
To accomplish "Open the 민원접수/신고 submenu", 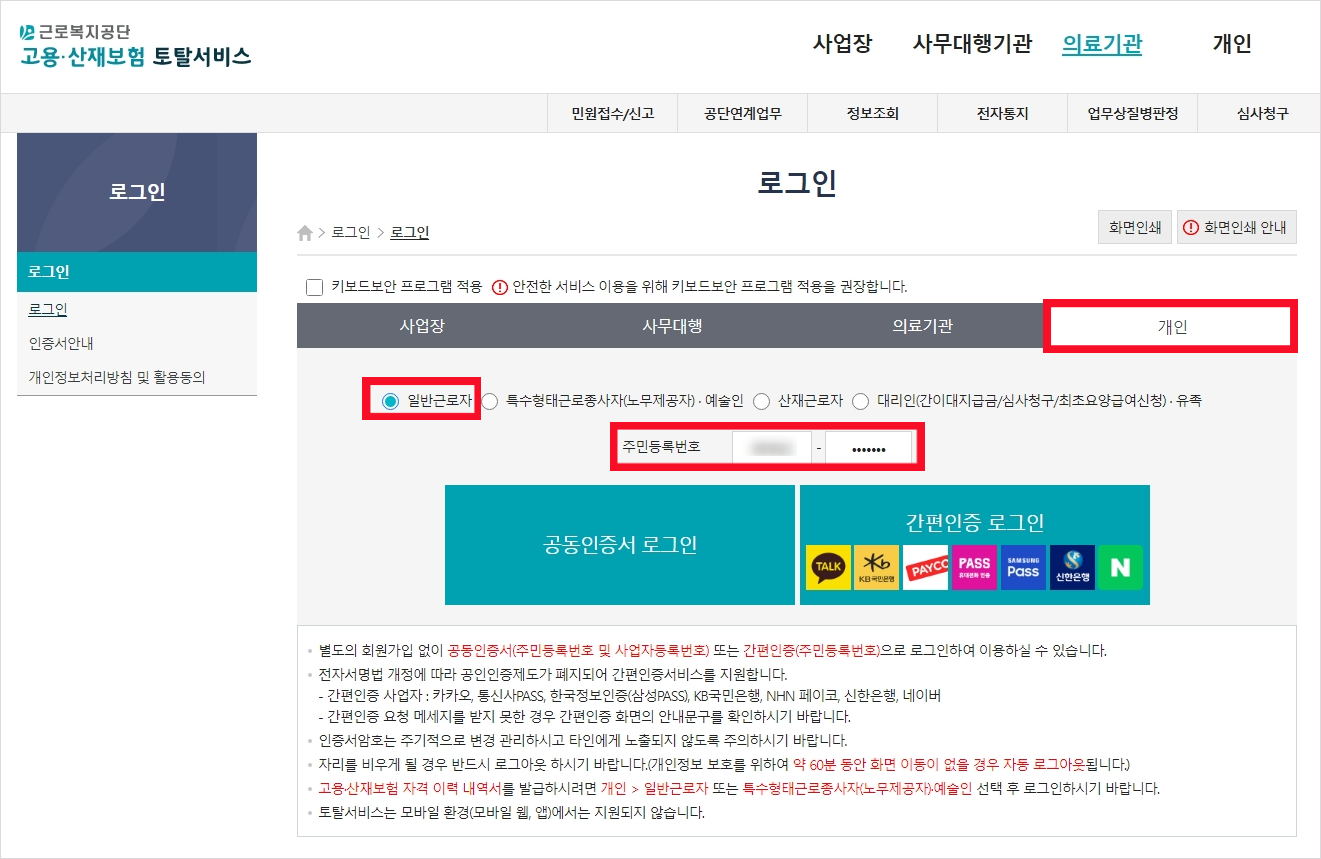I will click(x=612, y=113).
